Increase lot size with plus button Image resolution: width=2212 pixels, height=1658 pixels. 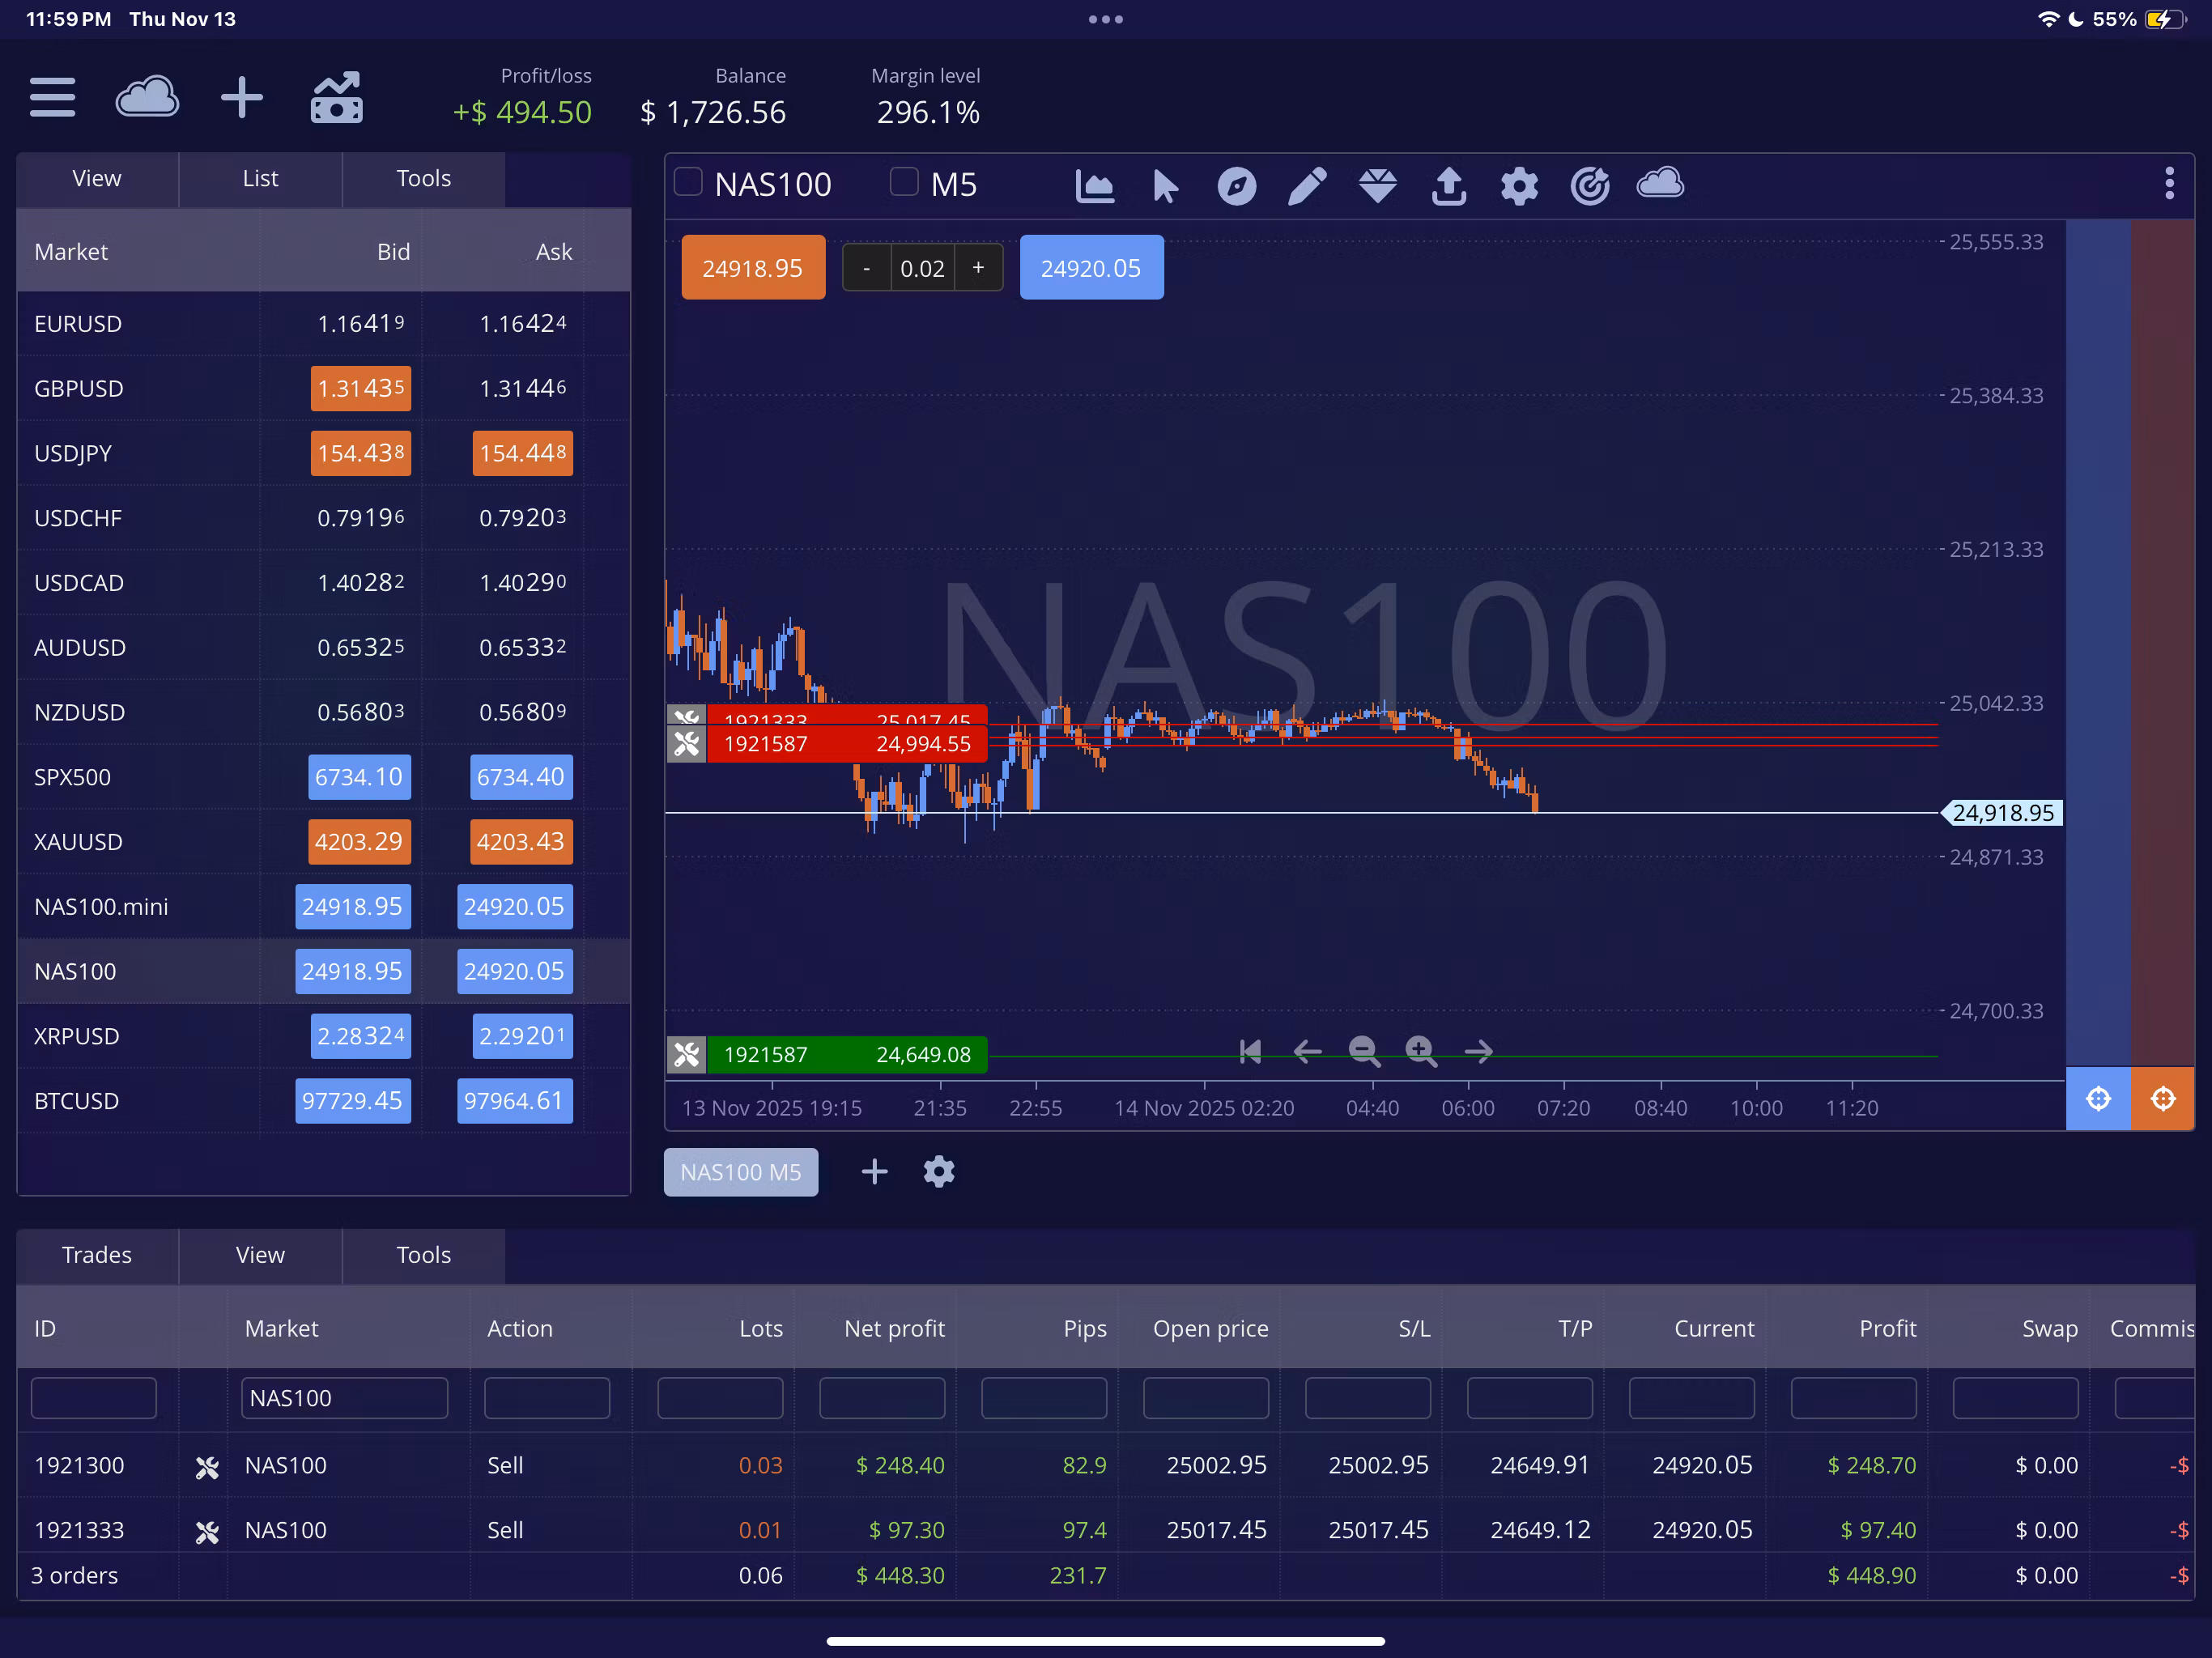[979, 268]
